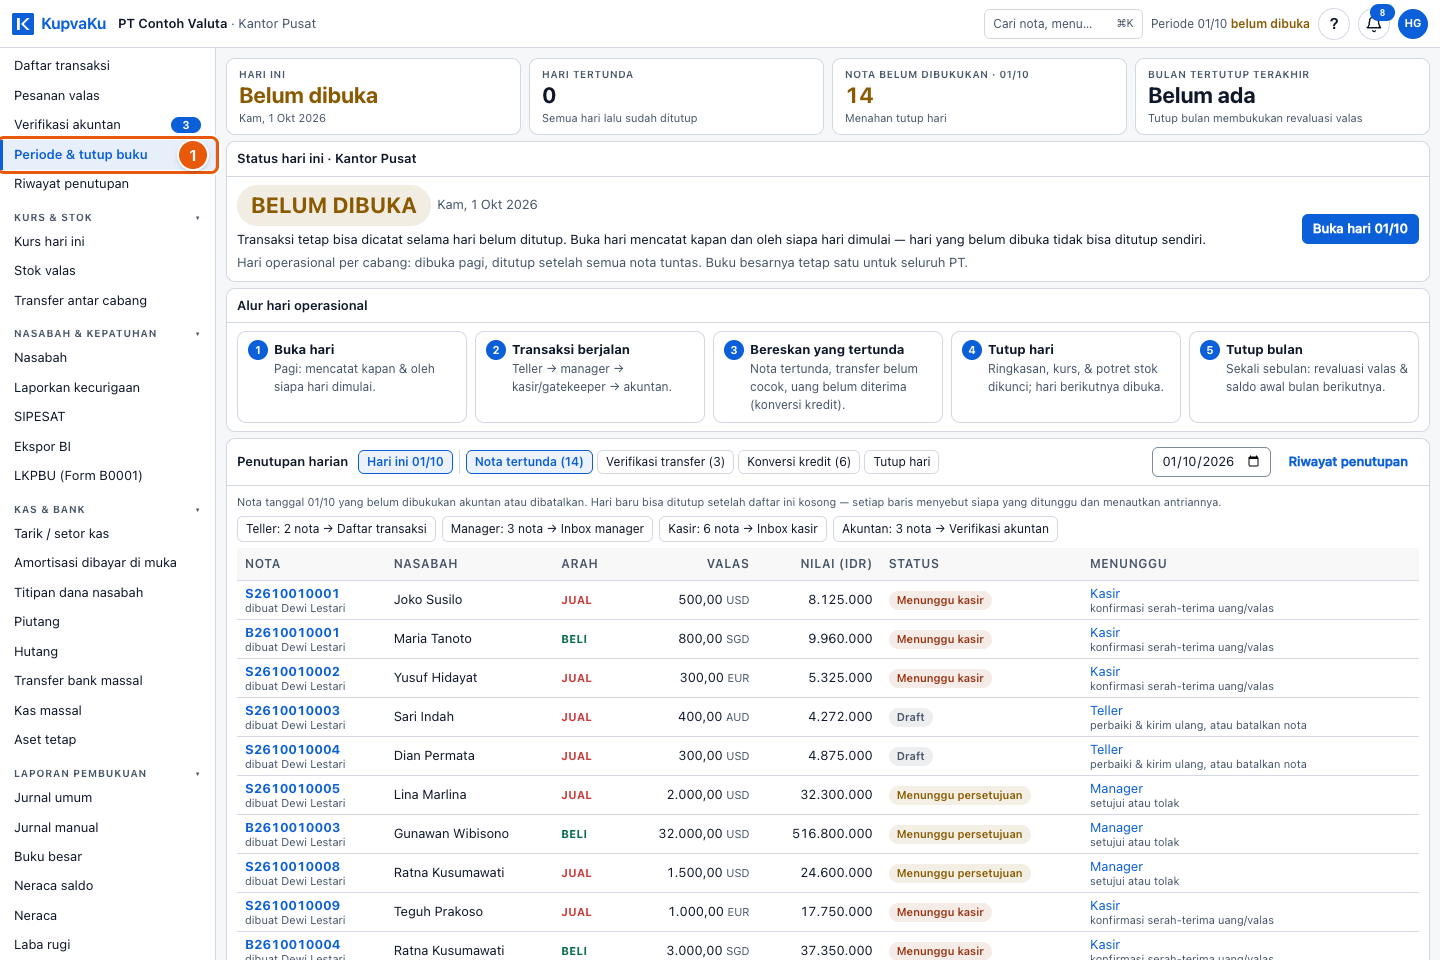Open Daftar transaksi in sidebar

[108, 66]
